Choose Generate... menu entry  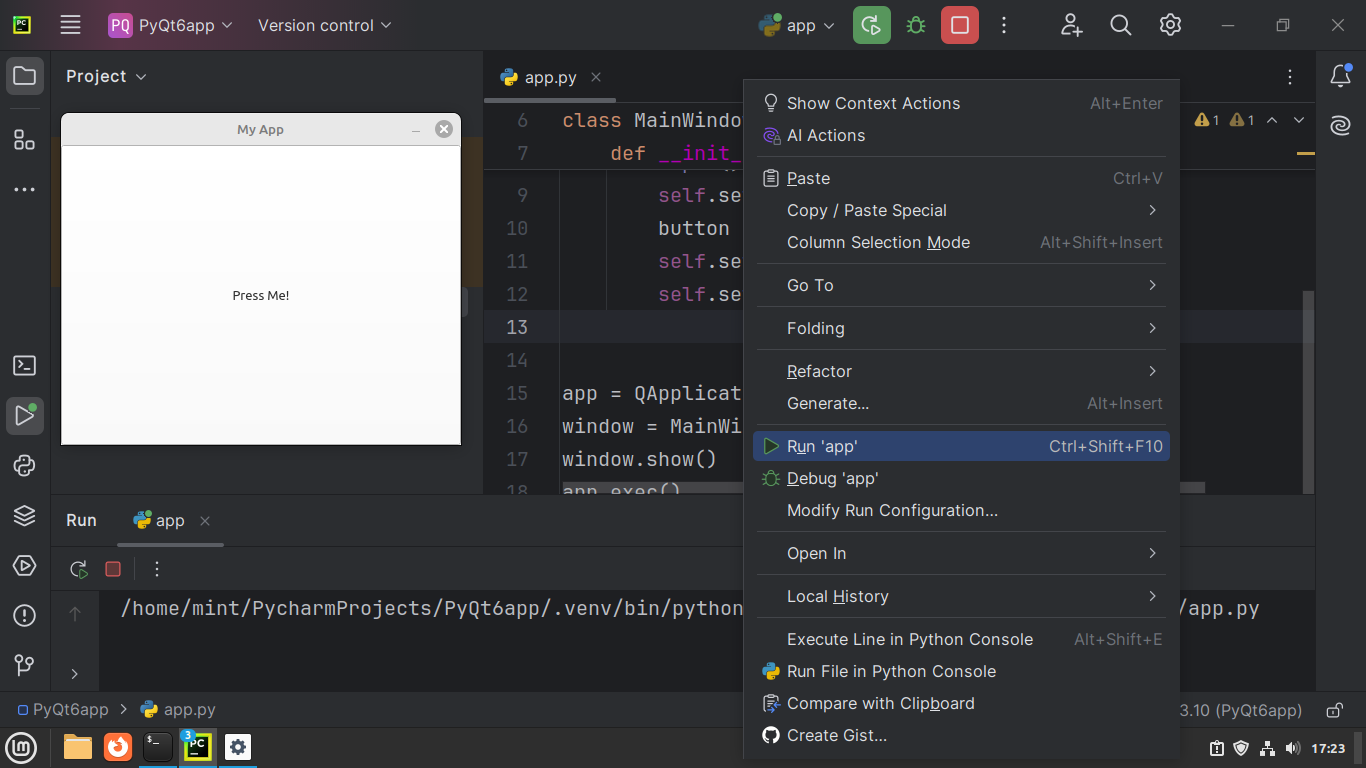click(961, 403)
